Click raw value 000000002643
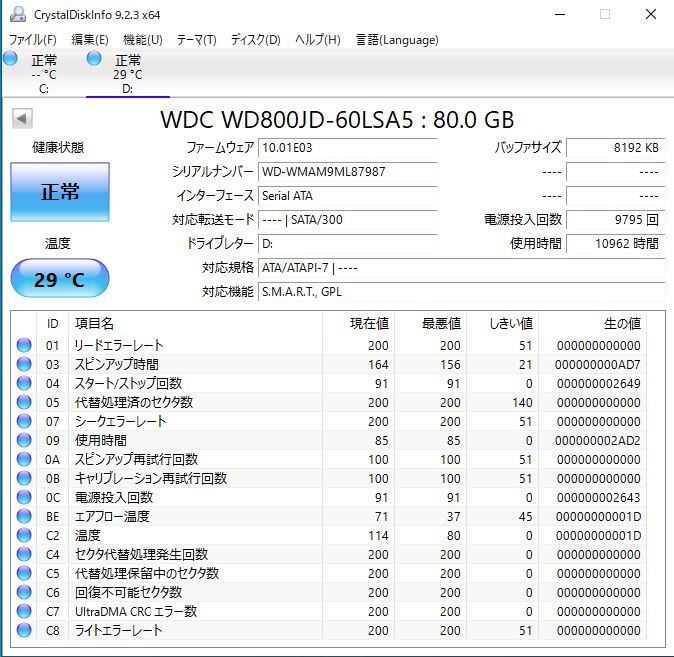Screen dimensions: 674x657 pos(598,497)
